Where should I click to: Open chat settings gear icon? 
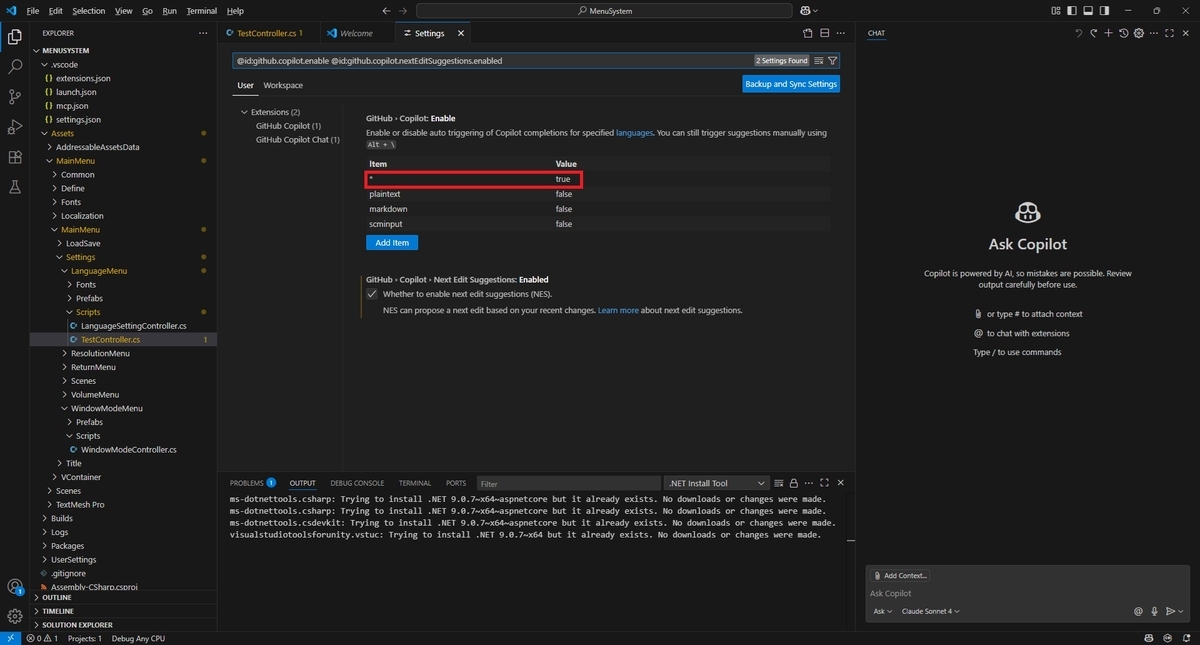click(x=1138, y=33)
